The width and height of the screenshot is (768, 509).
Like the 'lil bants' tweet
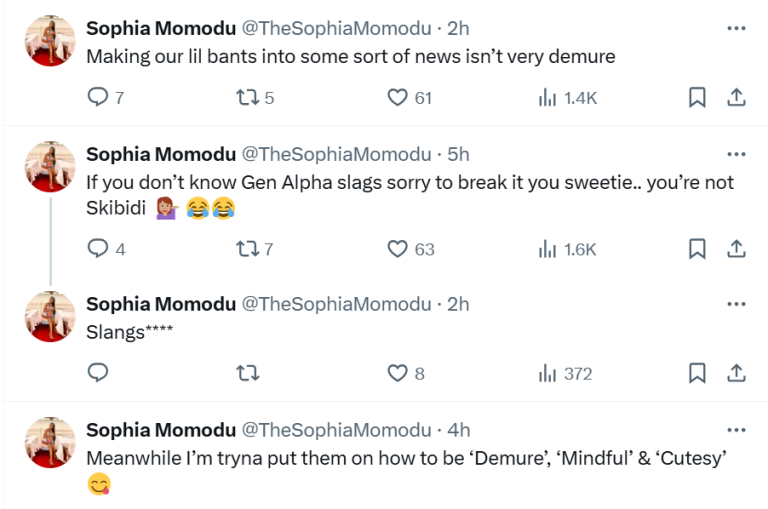pos(398,97)
